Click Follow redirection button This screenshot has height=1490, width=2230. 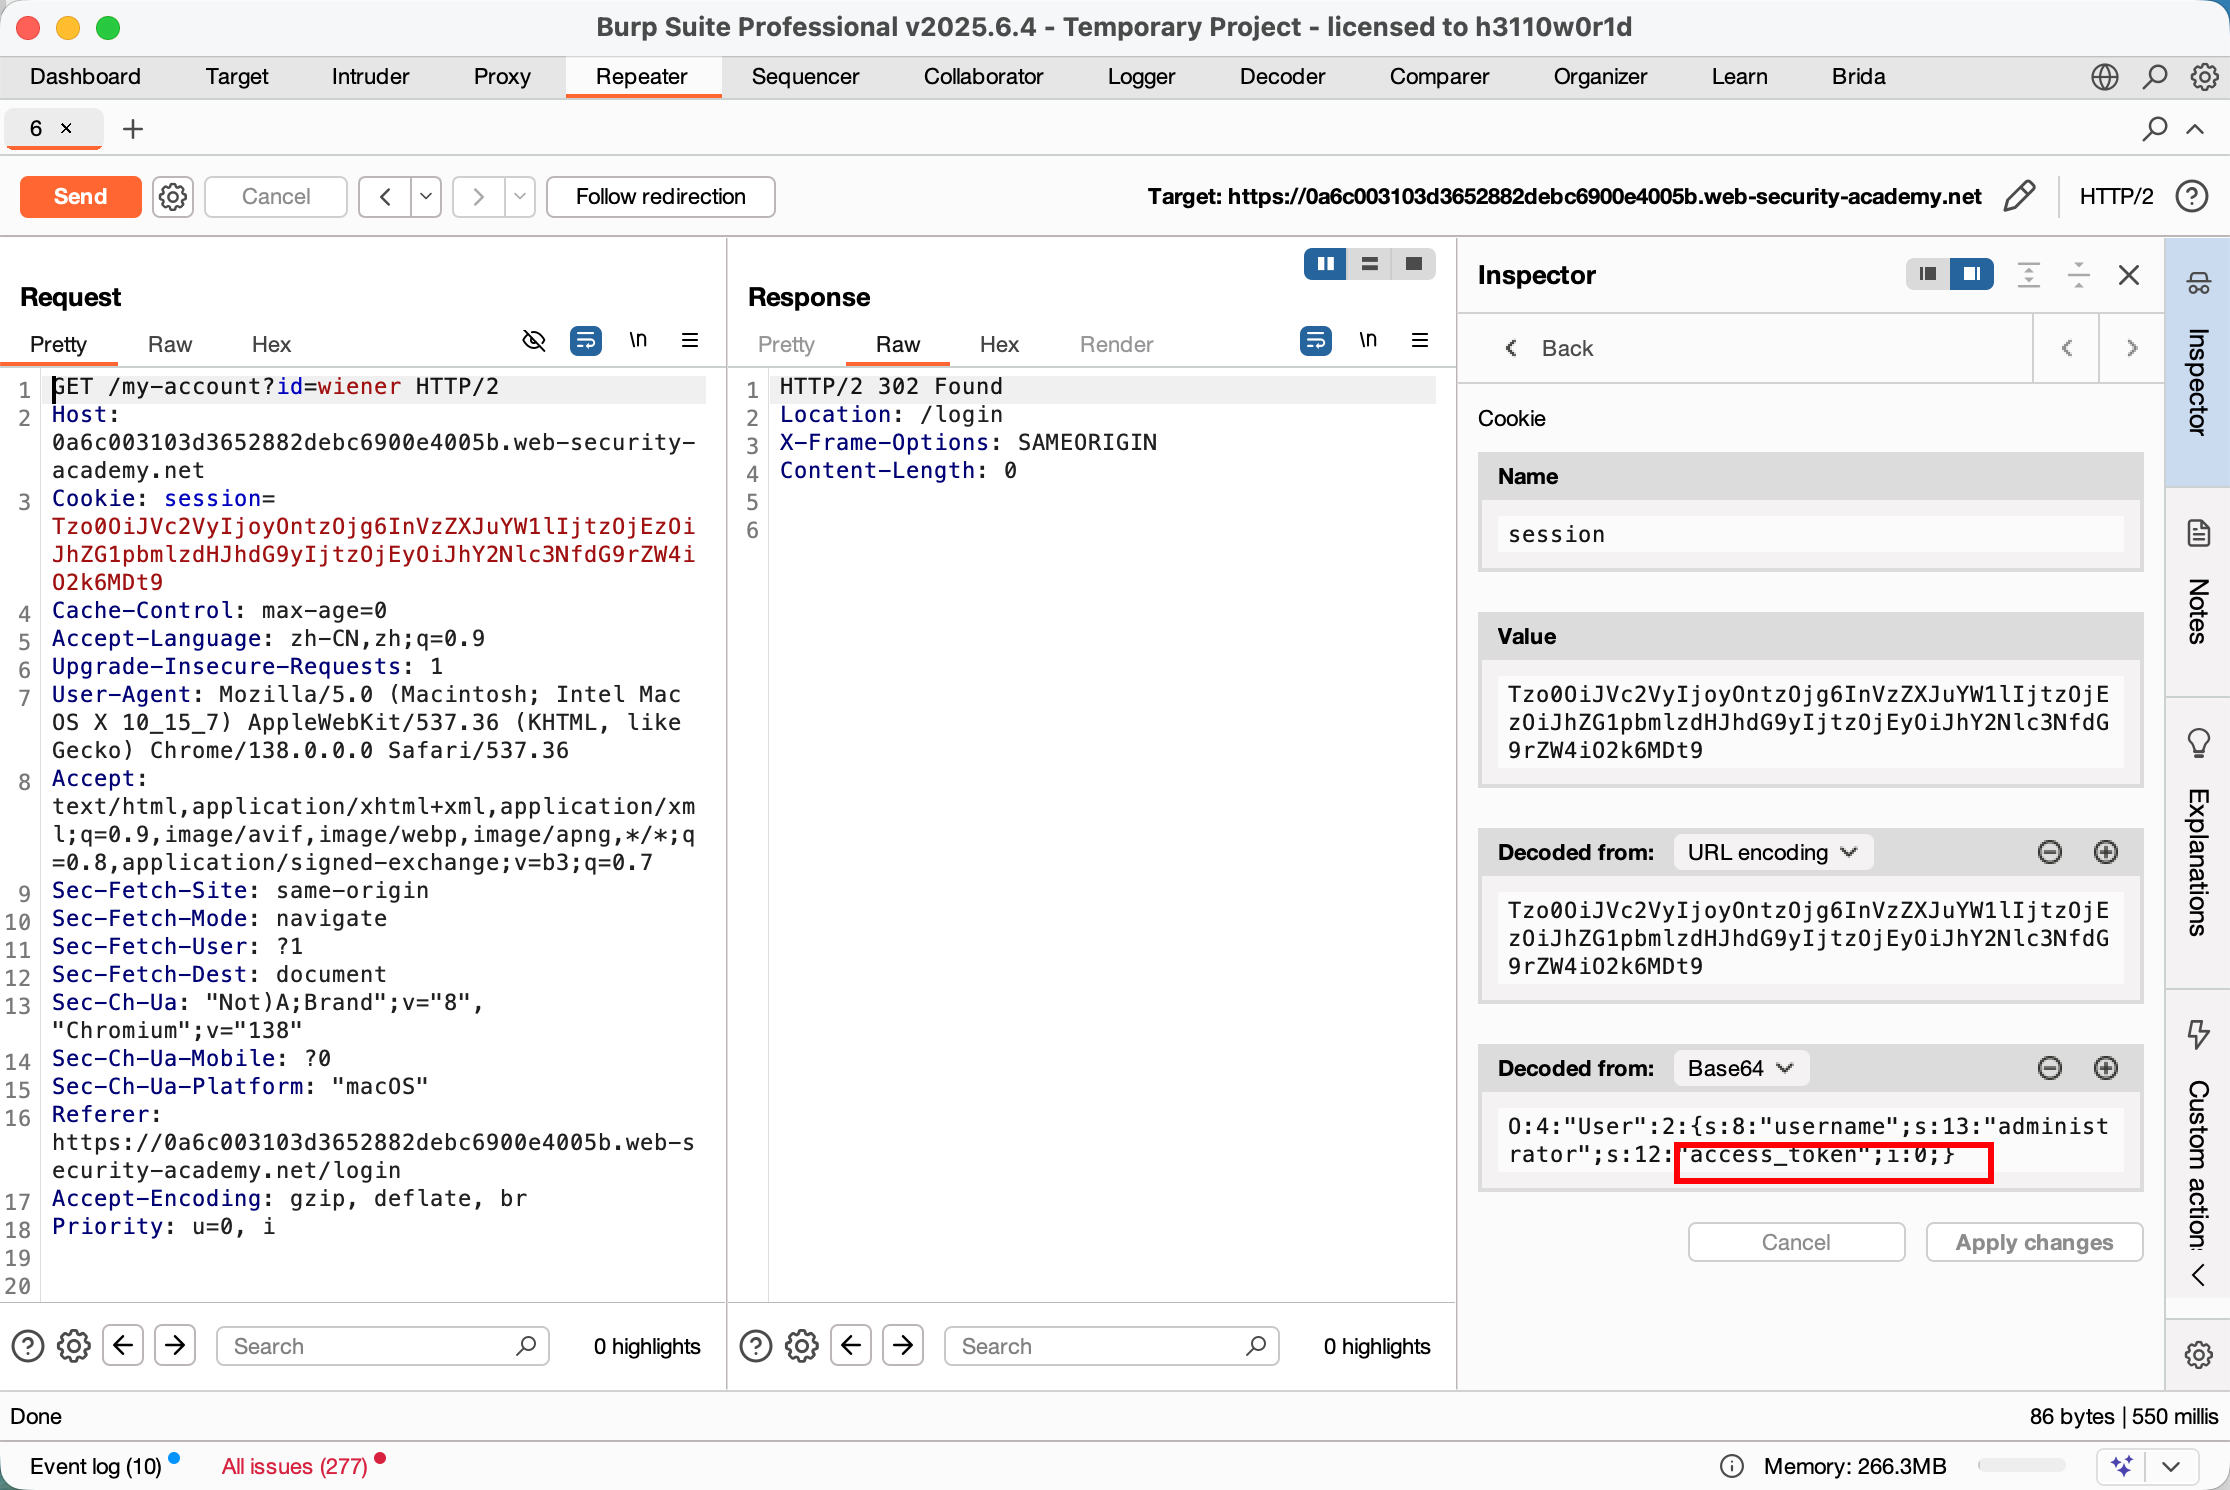point(660,196)
